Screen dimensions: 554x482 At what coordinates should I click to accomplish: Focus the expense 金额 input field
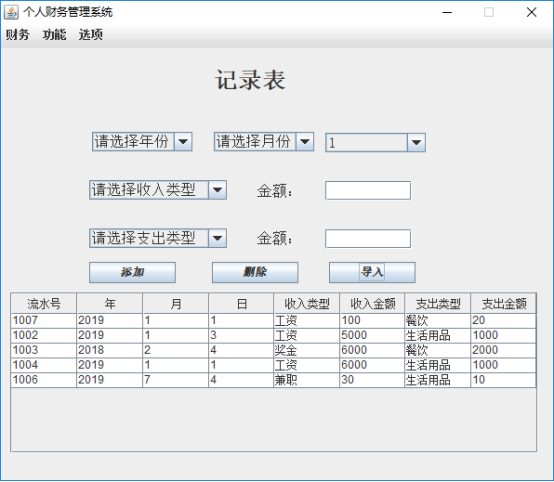(368, 239)
